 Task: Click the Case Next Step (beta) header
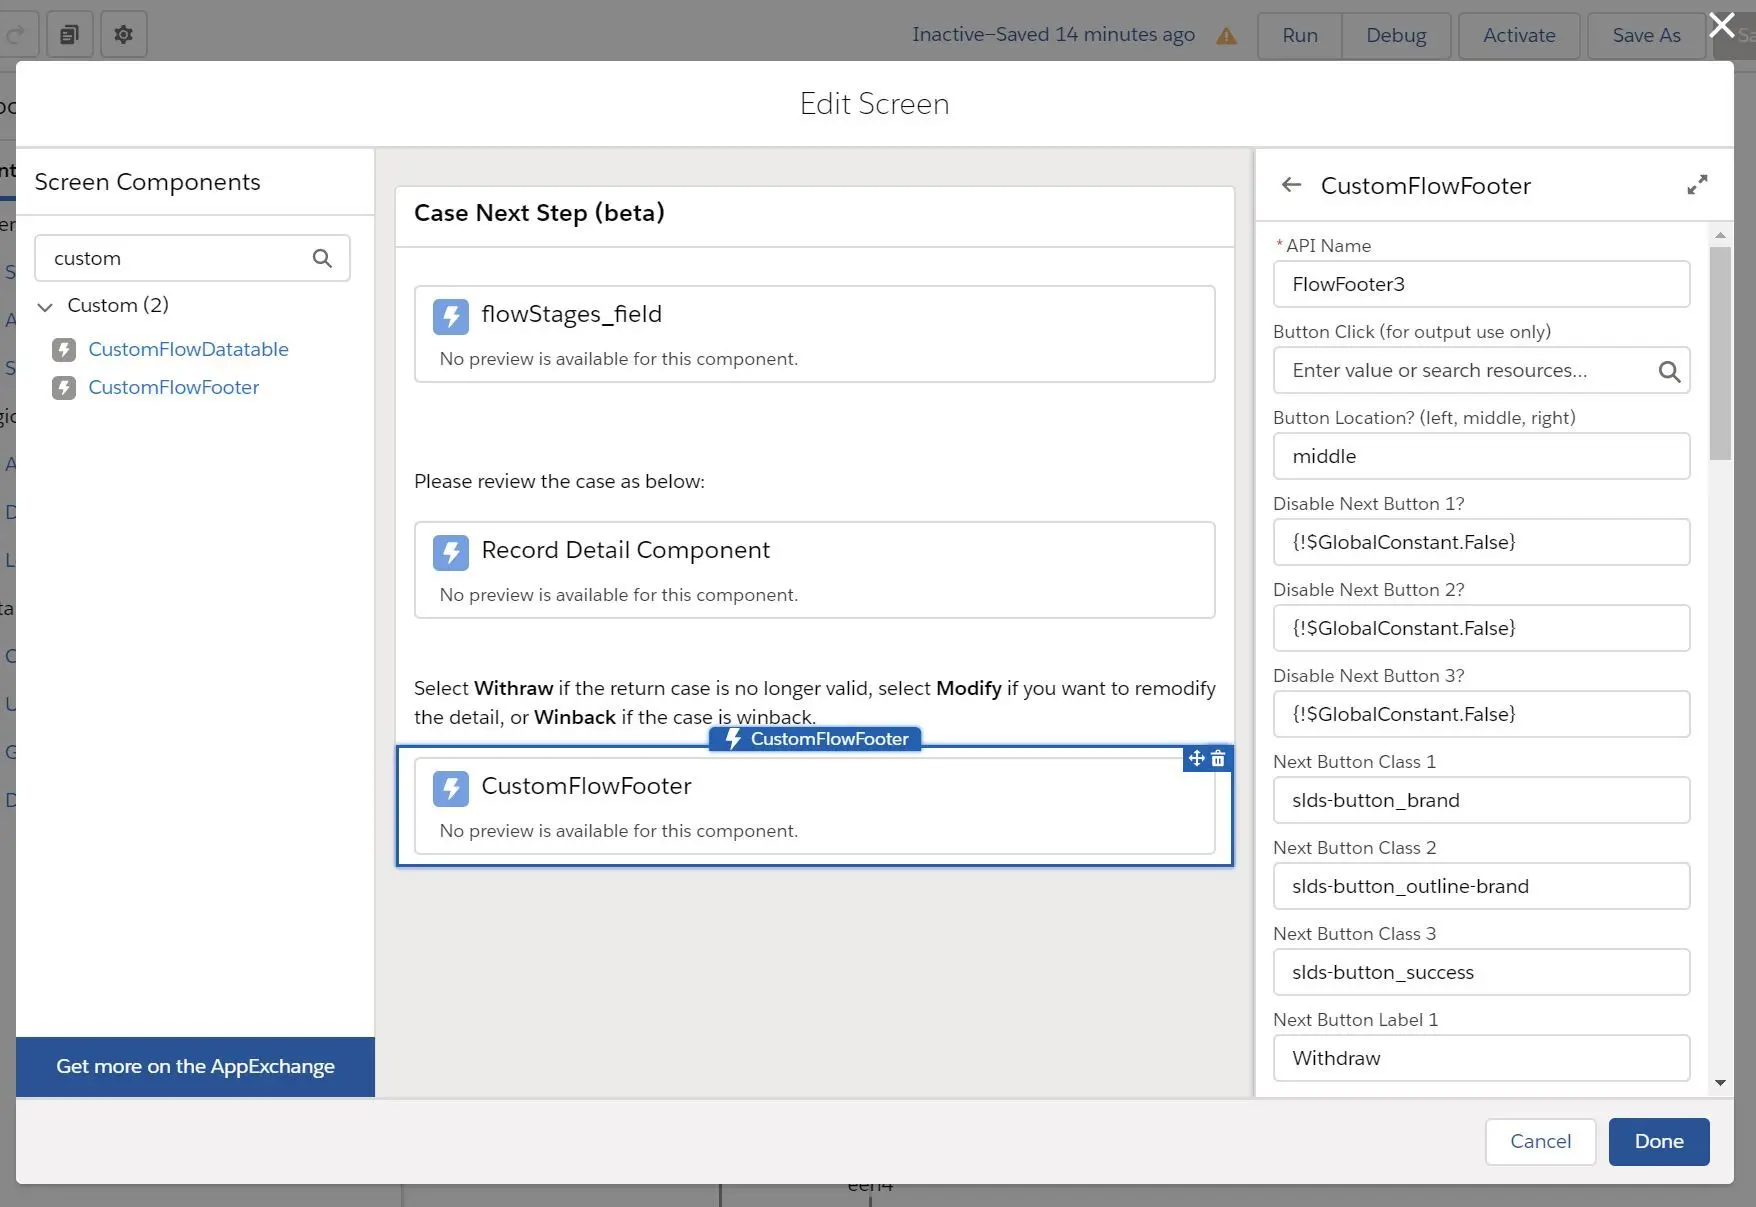point(539,213)
